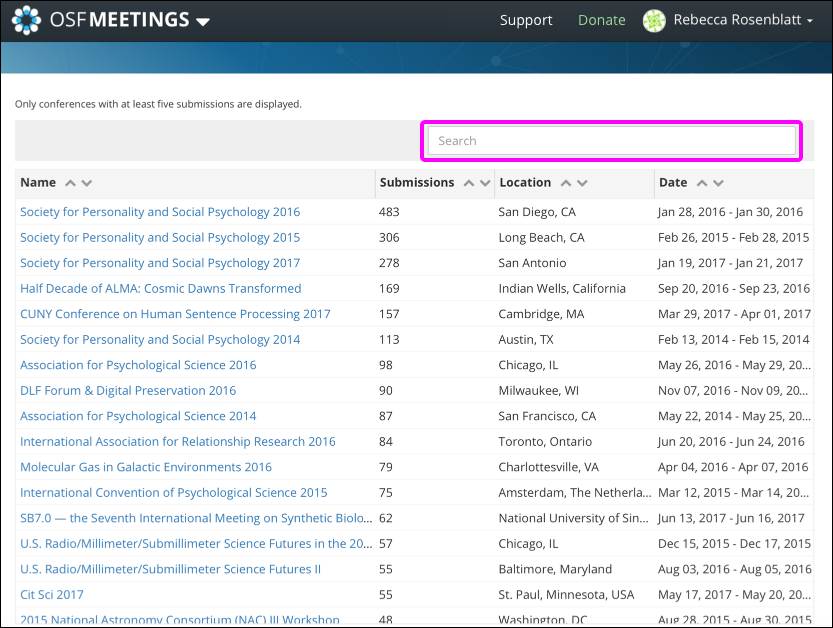Sort Submissions column descending
This screenshot has width=833, height=628.
click(x=484, y=183)
